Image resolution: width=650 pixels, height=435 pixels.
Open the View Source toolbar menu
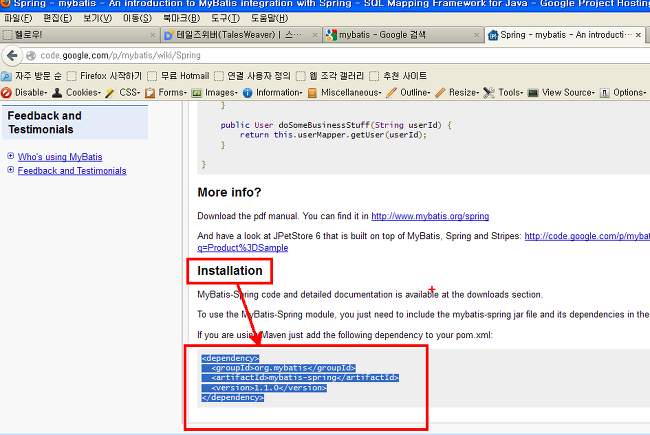(561, 92)
